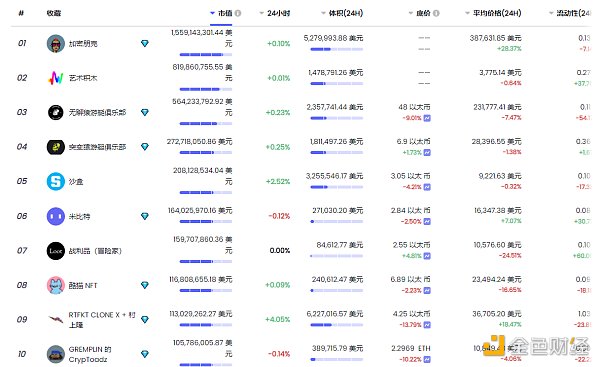Toggle the sort arrow before 平均价格(24H) header

pyautogui.click(x=467, y=13)
